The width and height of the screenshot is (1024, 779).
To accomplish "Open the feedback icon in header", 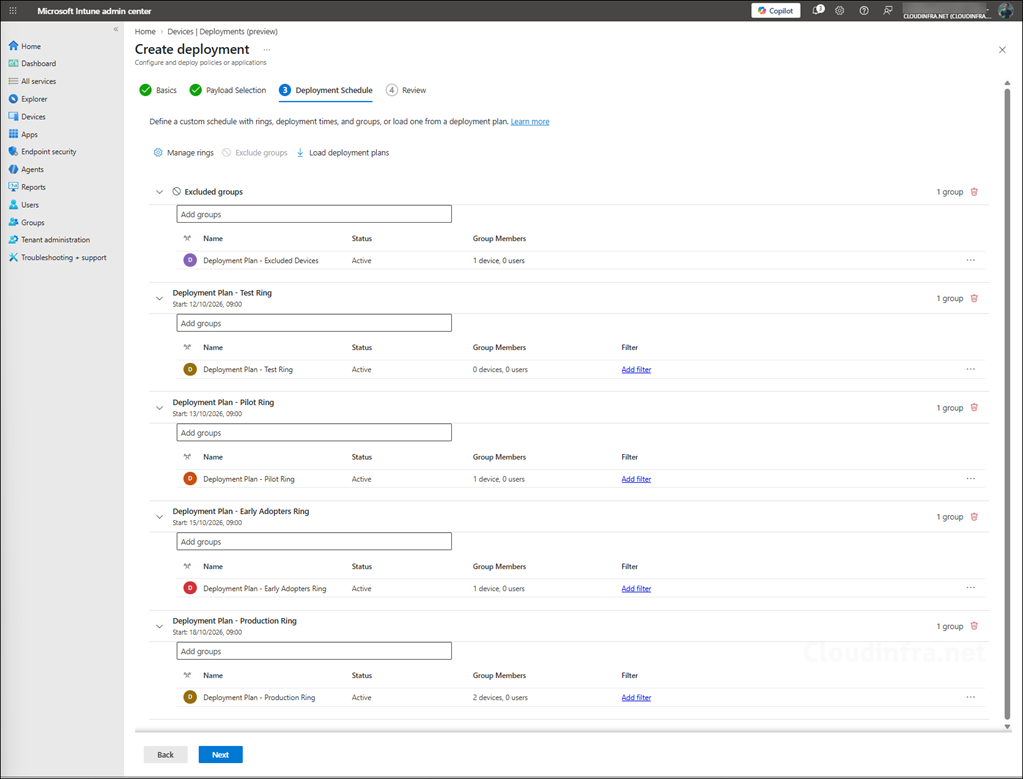I will tap(888, 10).
